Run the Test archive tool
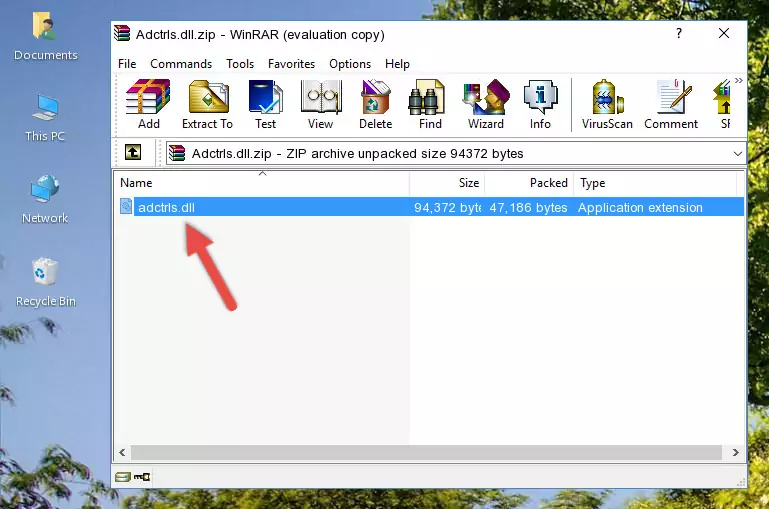Viewport: 769px width, 509px height. coord(265,104)
